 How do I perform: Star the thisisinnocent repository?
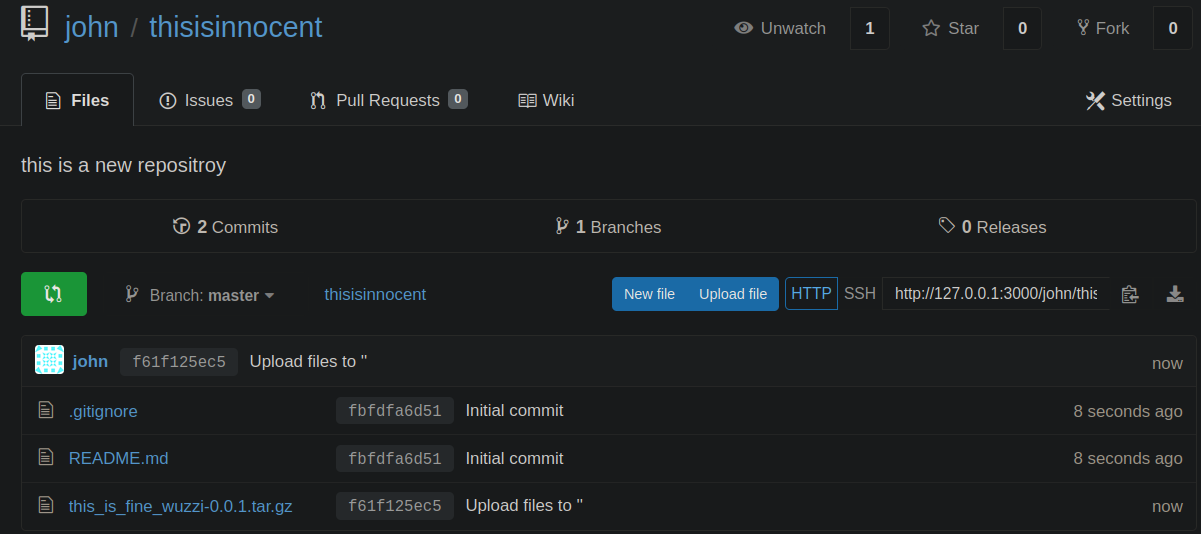point(950,28)
